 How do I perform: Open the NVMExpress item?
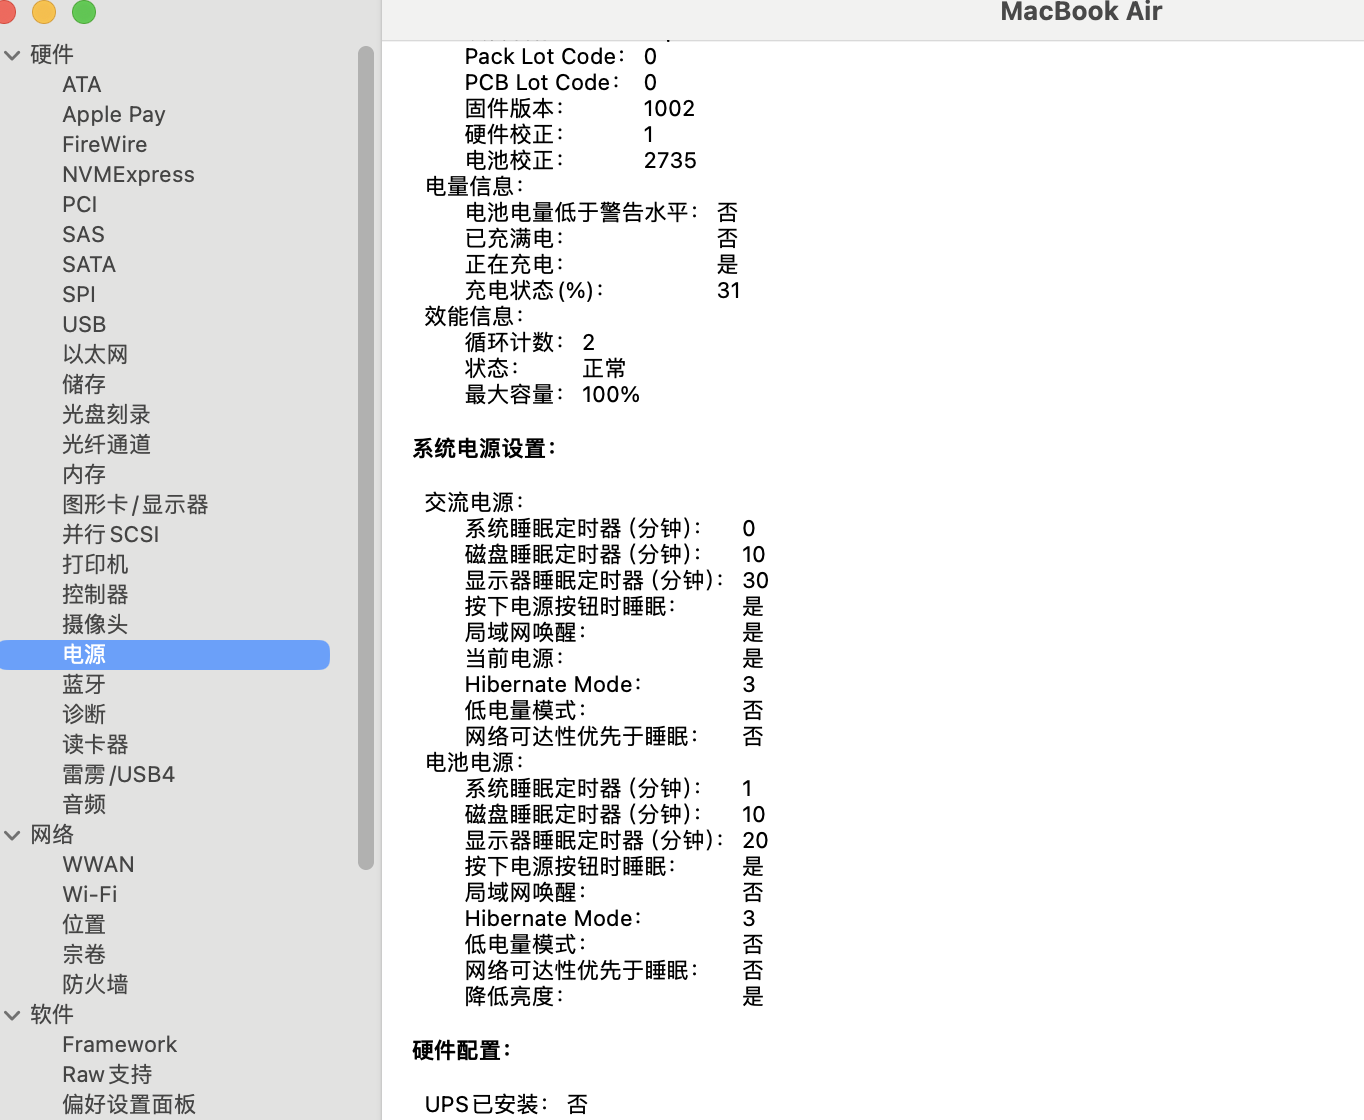click(128, 175)
